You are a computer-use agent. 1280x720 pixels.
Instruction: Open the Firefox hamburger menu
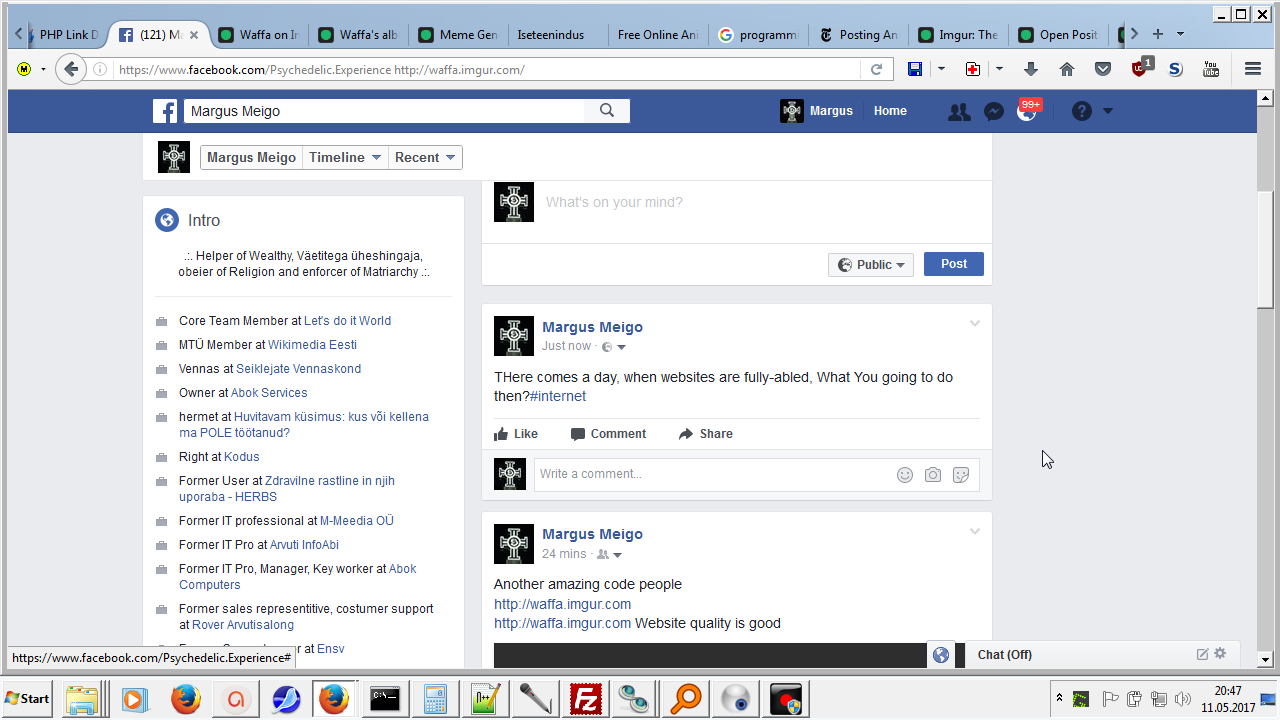[1253, 69]
